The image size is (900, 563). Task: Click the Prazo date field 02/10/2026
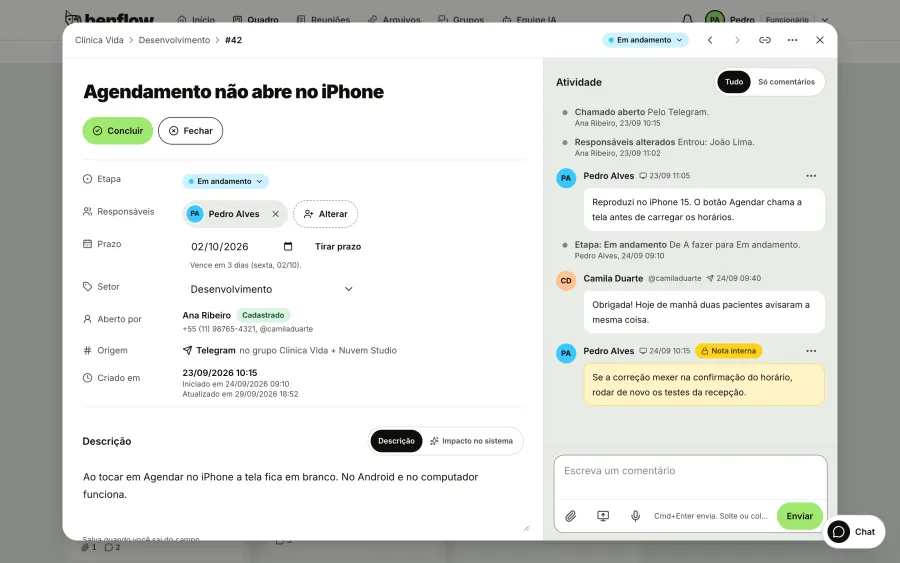(220, 247)
